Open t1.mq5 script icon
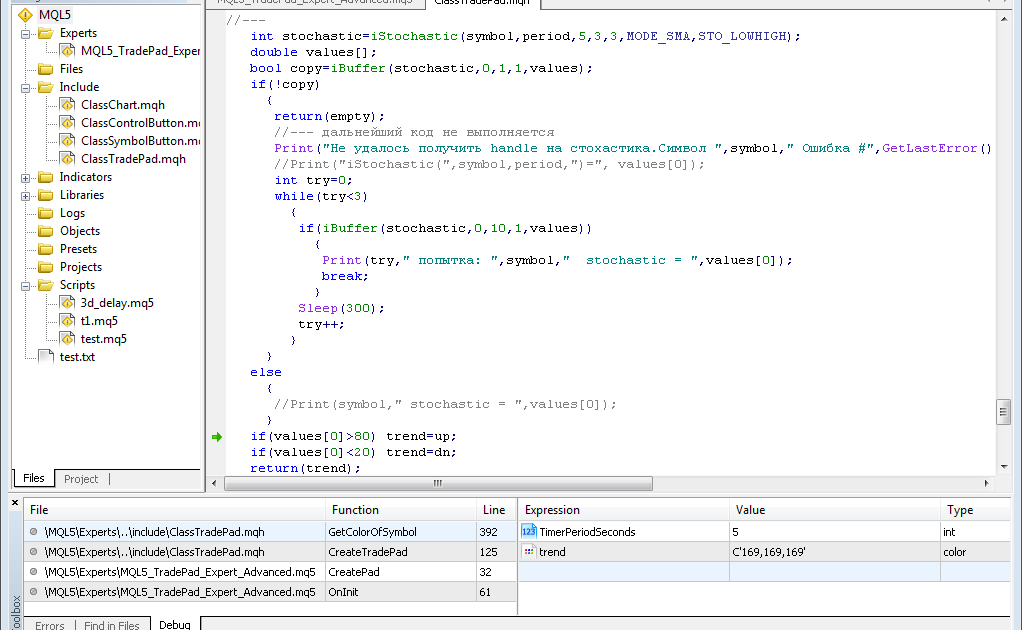 (67, 321)
